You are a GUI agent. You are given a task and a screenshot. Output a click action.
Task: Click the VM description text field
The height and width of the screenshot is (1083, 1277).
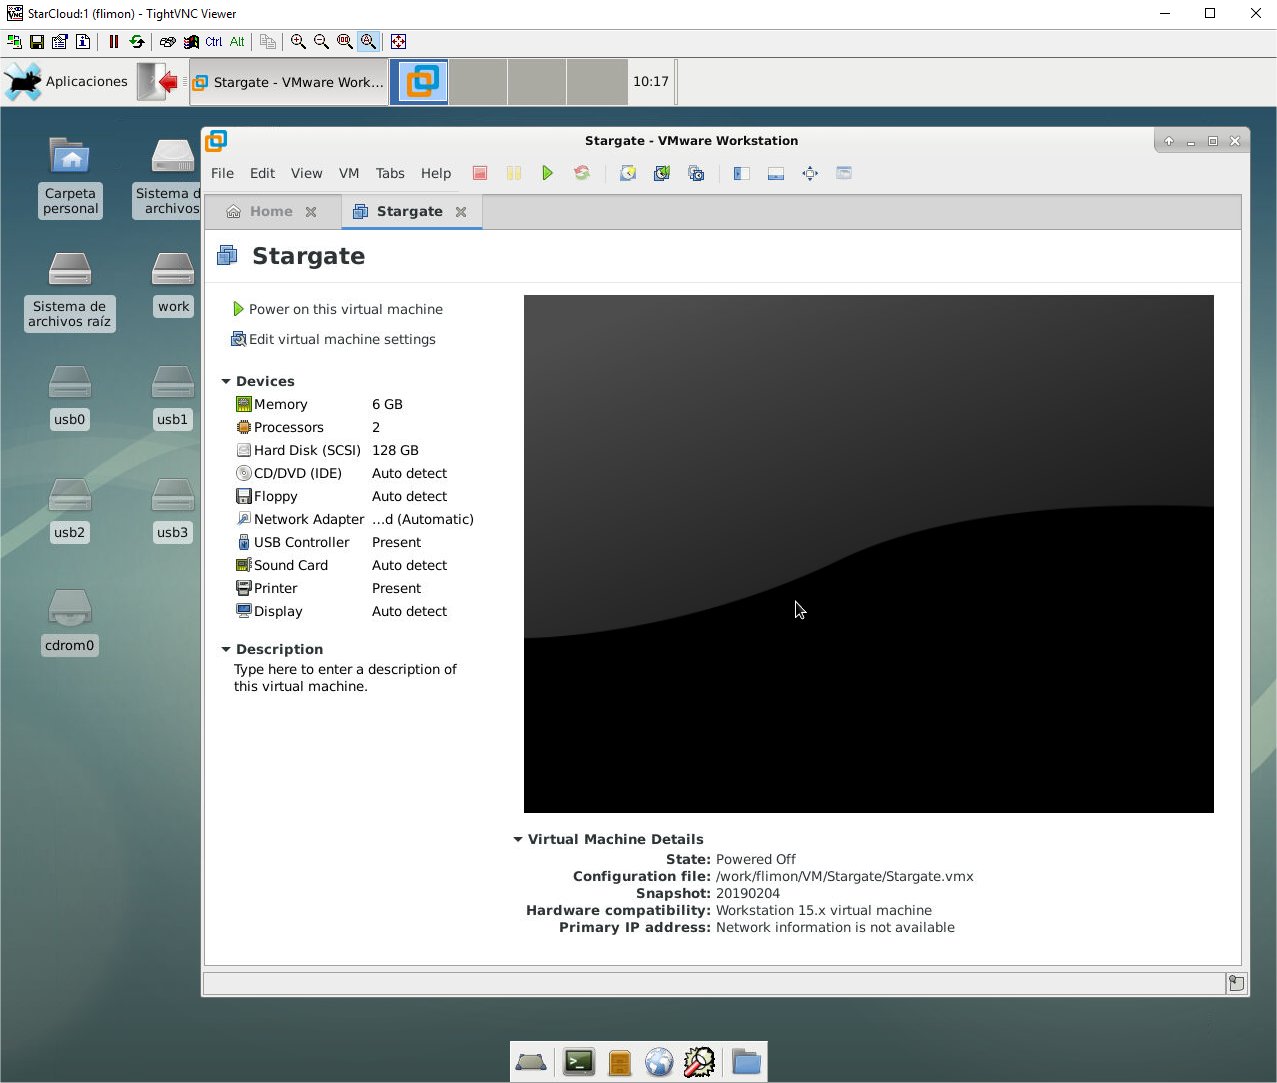345,678
